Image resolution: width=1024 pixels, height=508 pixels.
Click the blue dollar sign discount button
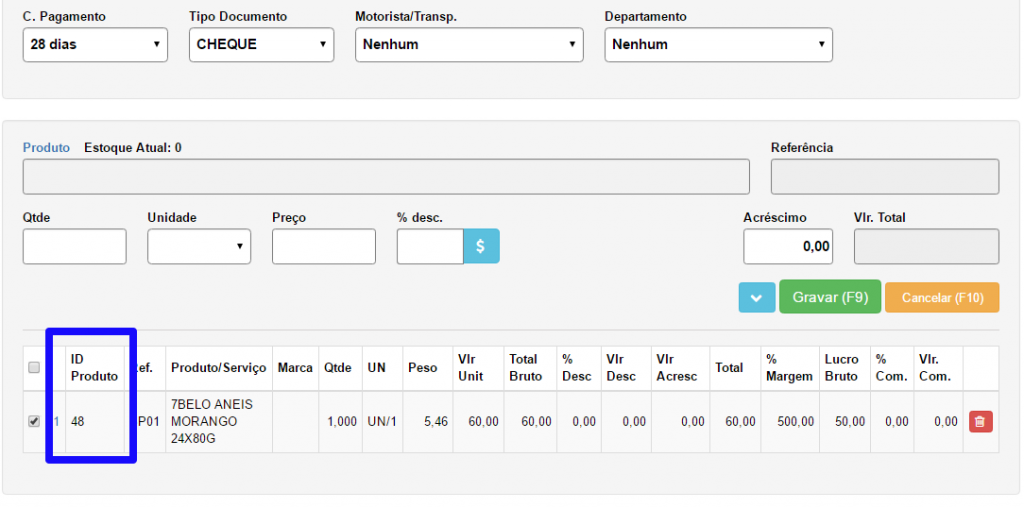pos(481,246)
